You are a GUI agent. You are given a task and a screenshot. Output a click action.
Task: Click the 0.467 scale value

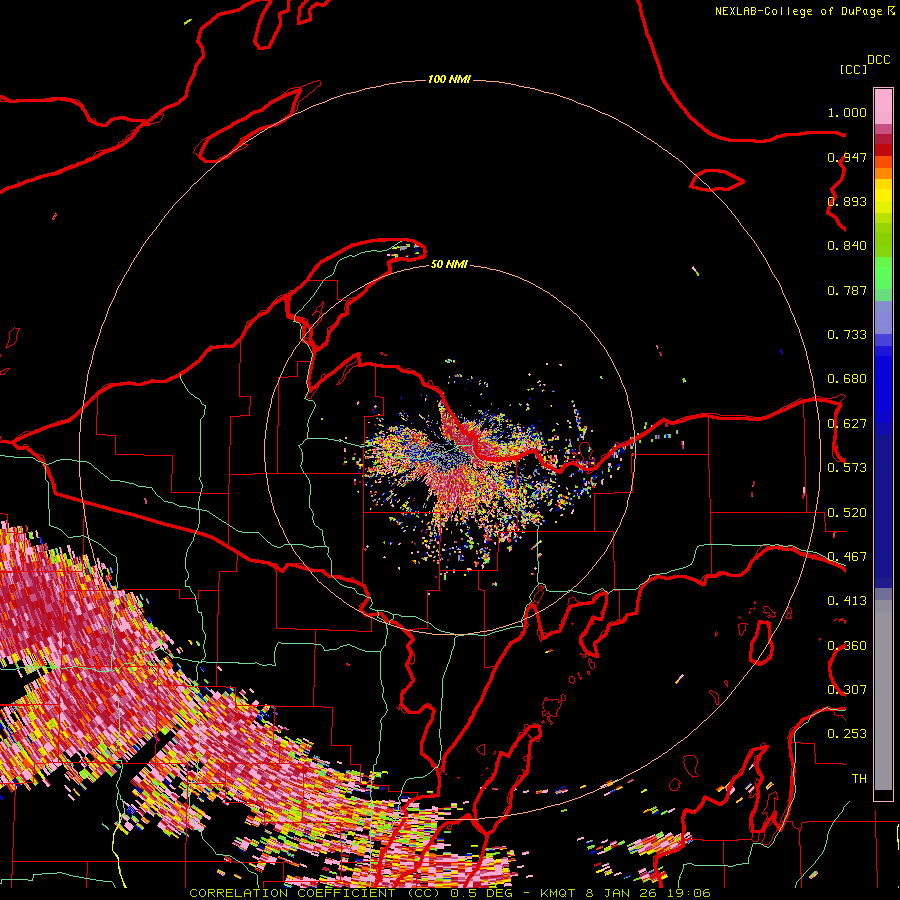847,557
